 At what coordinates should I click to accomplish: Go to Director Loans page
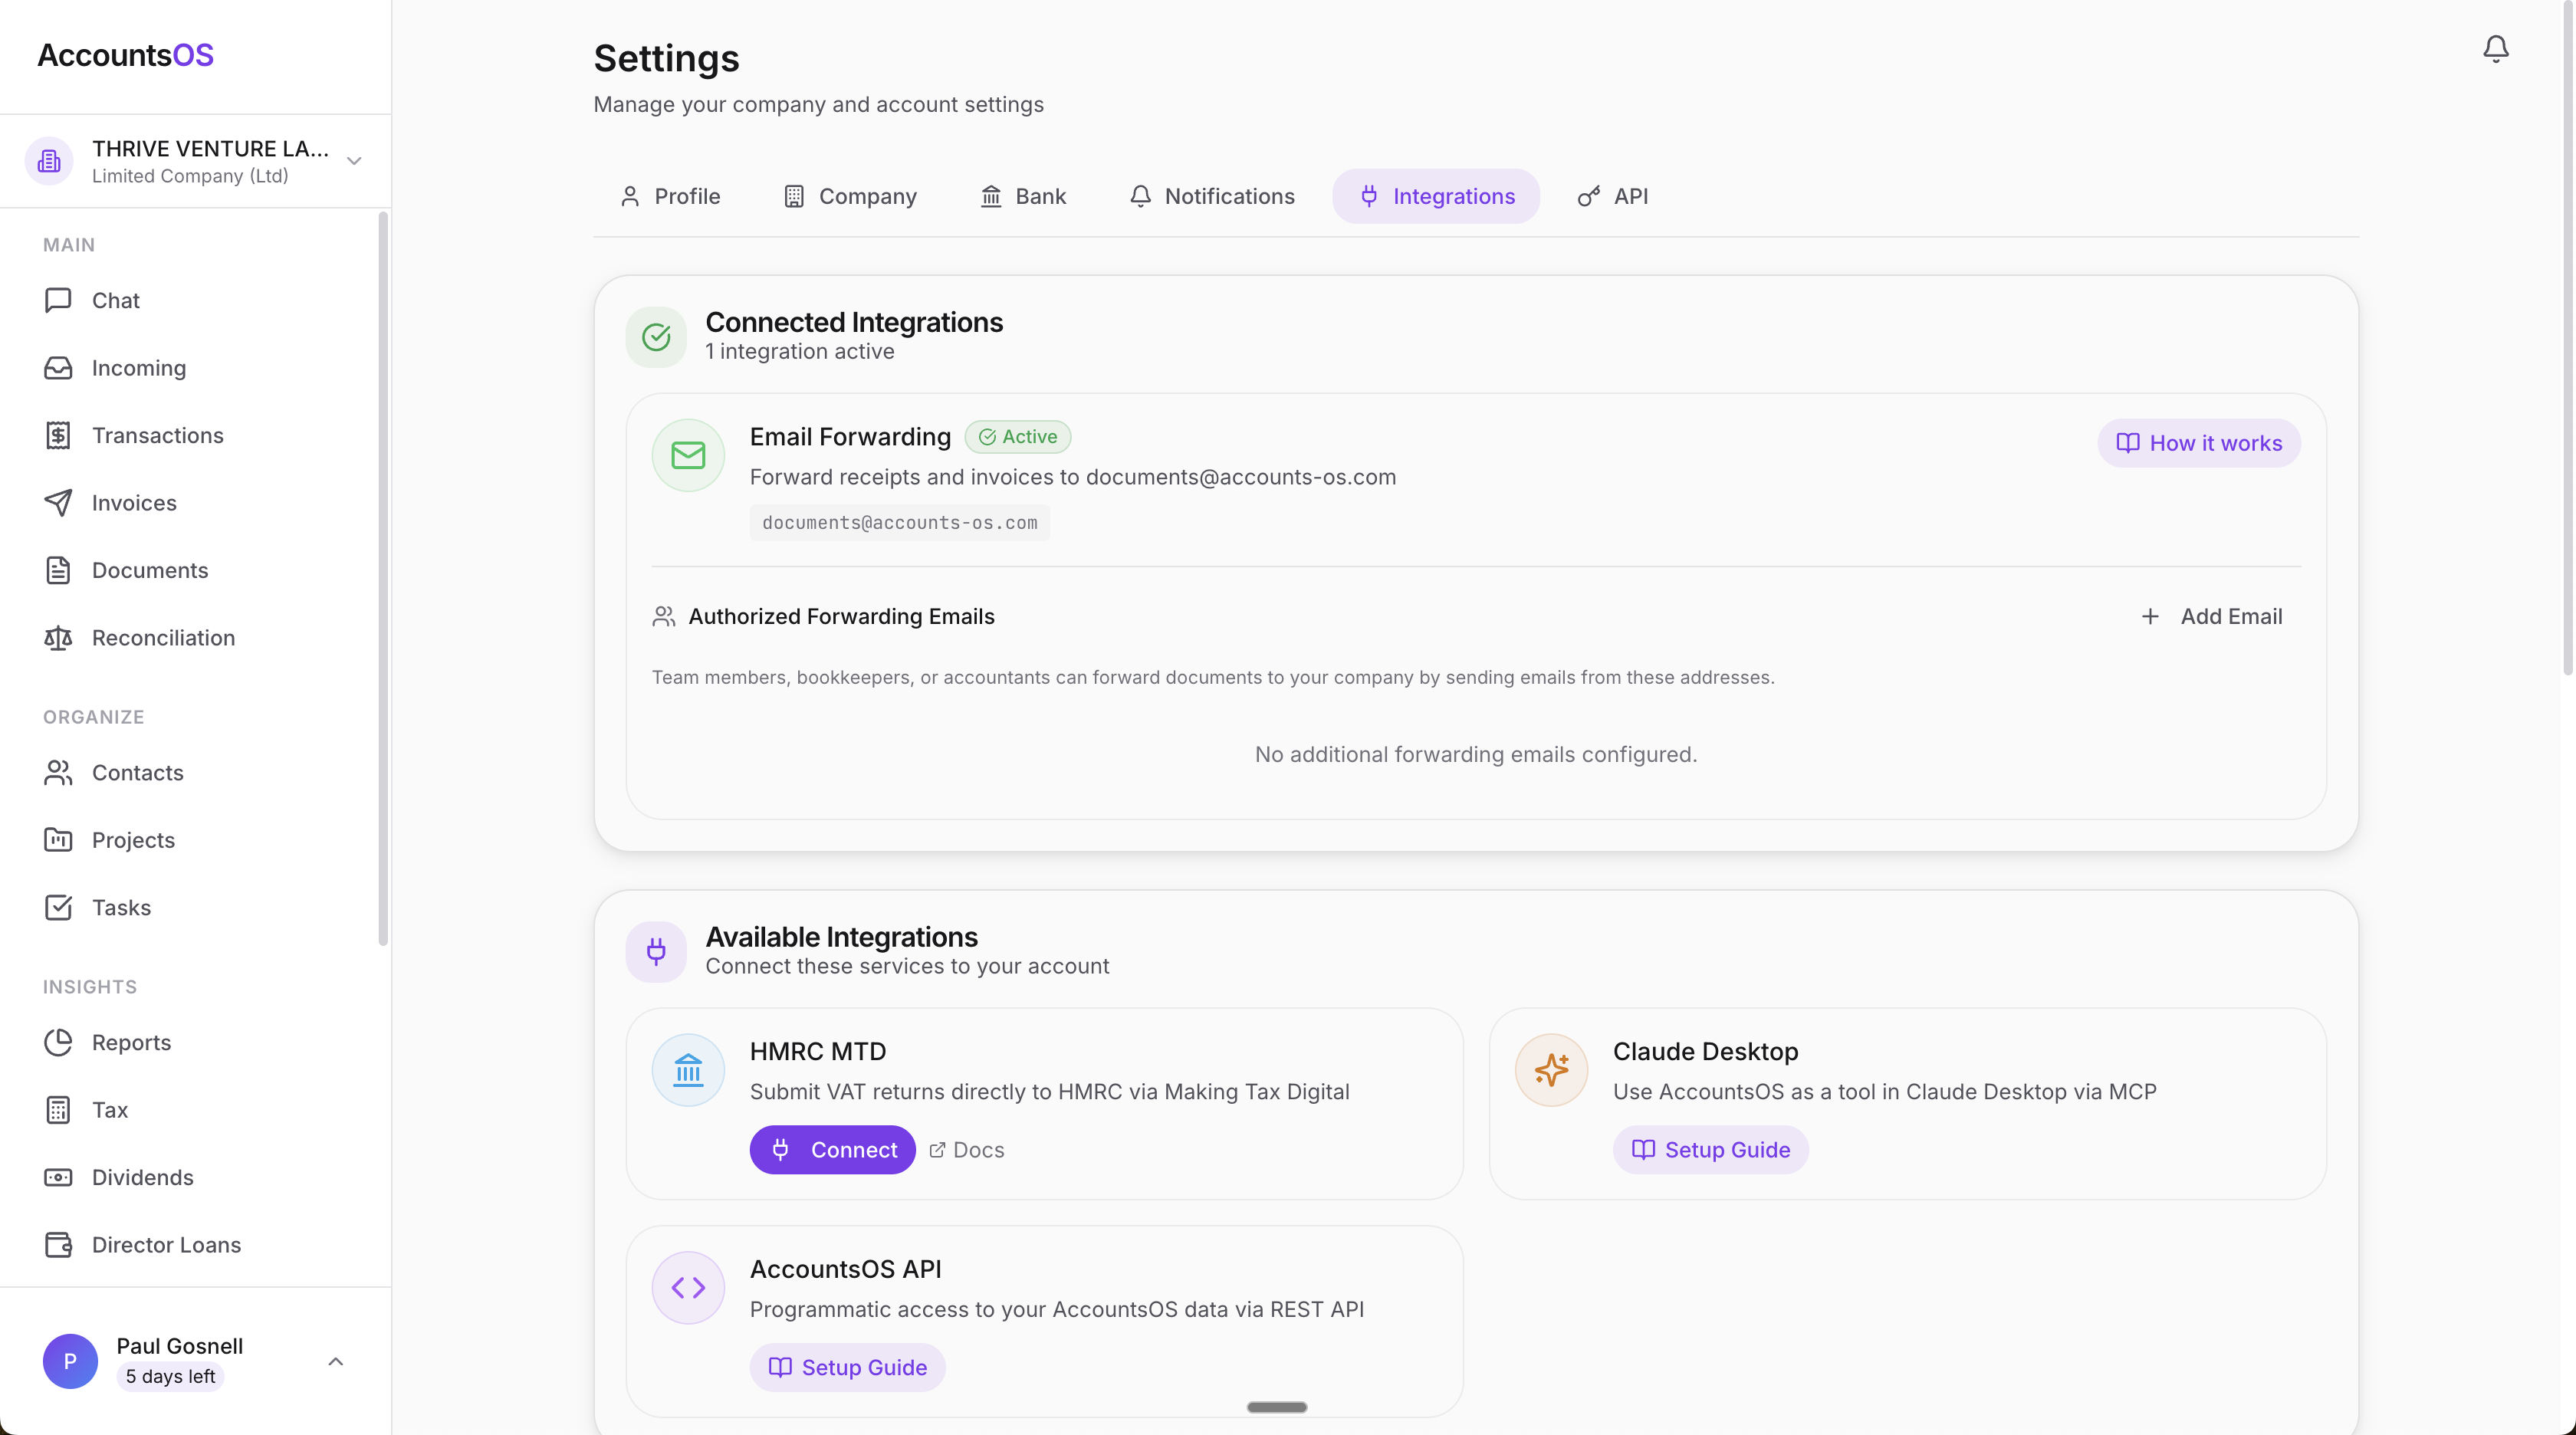(x=166, y=1244)
